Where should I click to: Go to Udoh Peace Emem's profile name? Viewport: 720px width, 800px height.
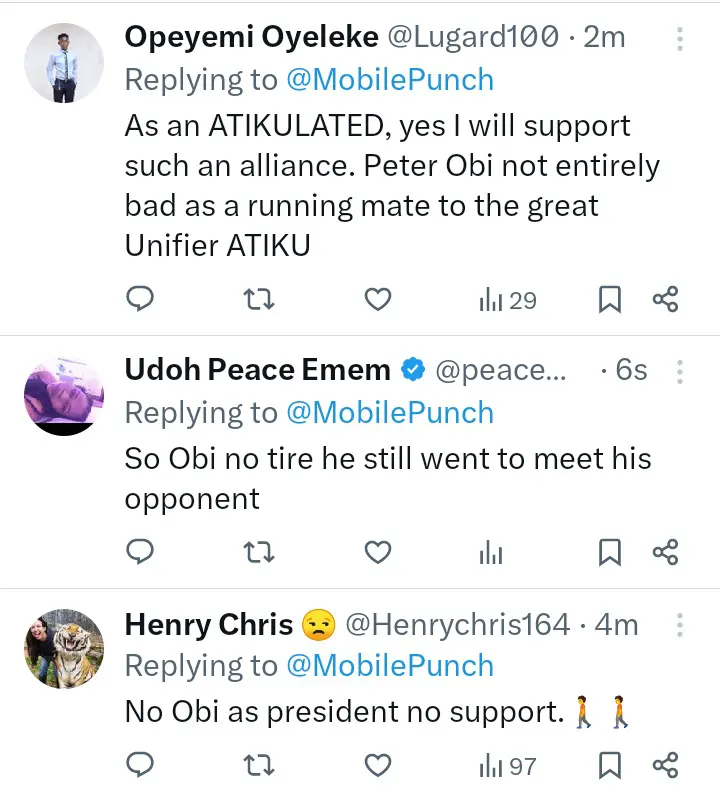(x=257, y=370)
